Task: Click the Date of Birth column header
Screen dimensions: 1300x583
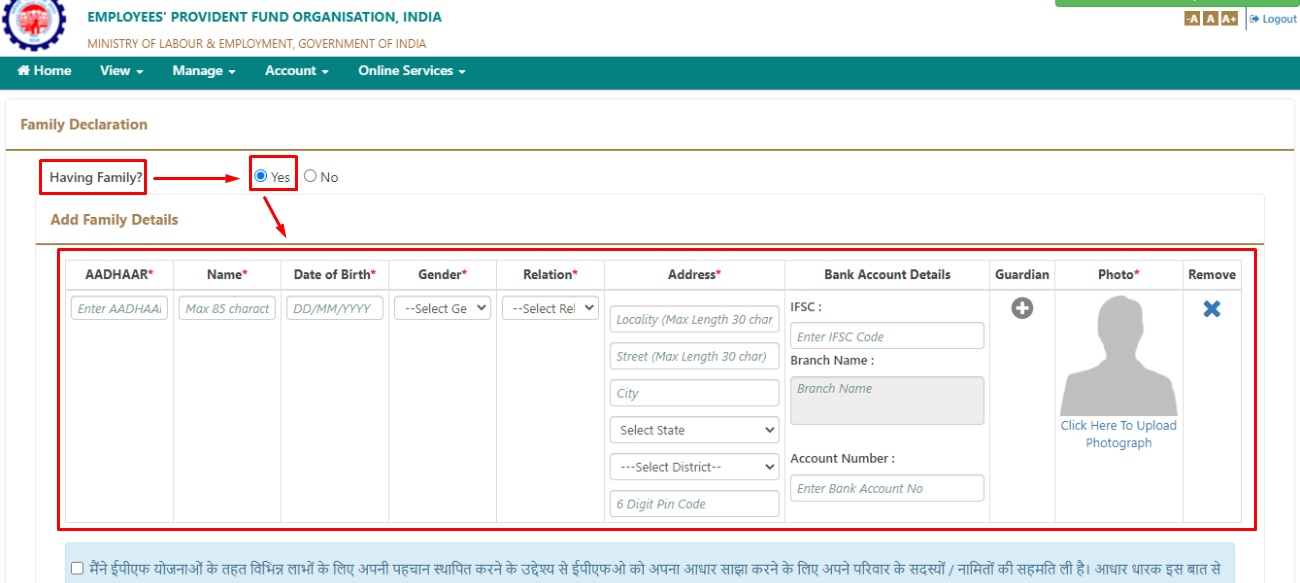Action: tap(335, 274)
